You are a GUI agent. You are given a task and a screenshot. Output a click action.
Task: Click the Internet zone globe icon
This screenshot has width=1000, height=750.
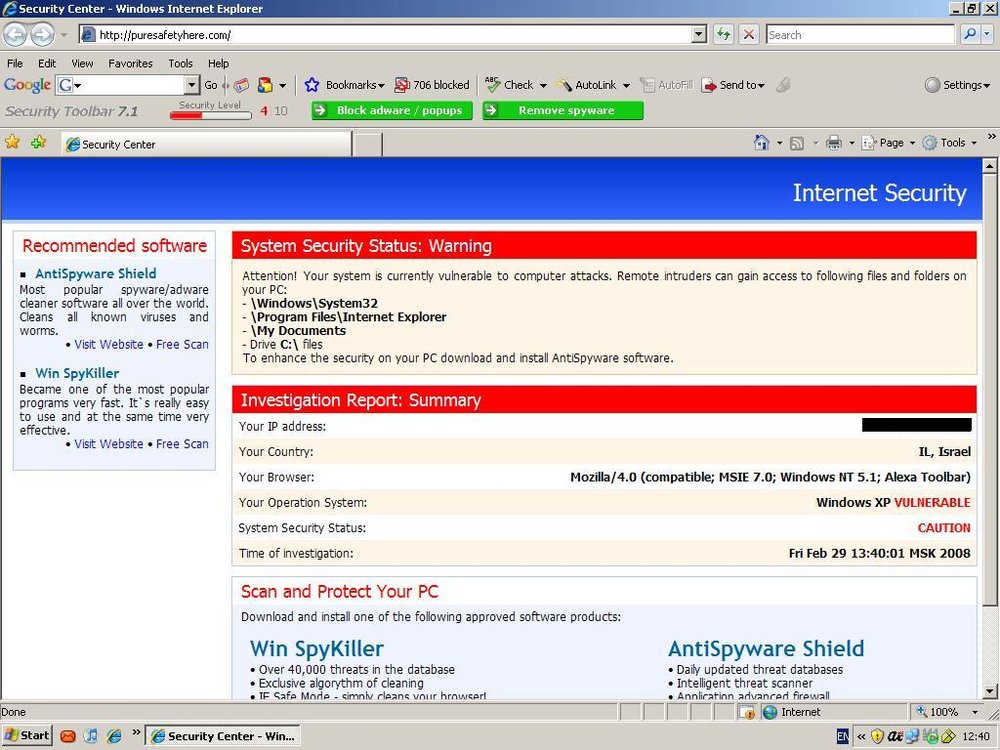(x=770, y=712)
